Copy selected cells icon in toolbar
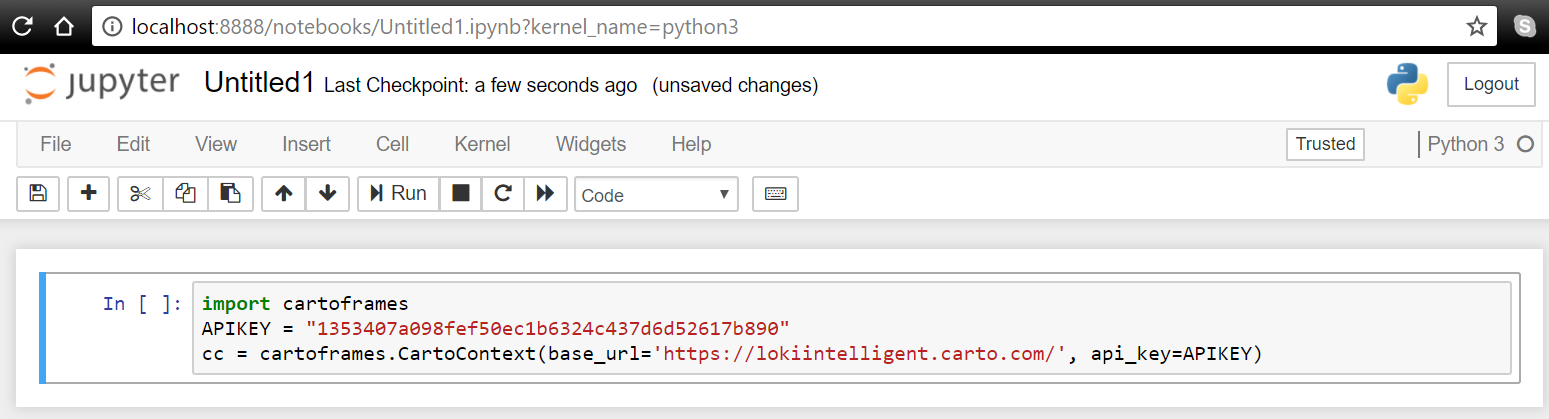This screenshot has height=419, width=1549. click(185, 194)
